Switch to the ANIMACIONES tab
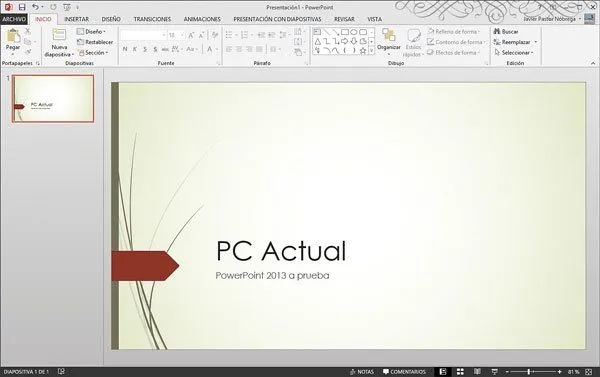600x377 pixels. pyautogui.click(x=202, y=19)
